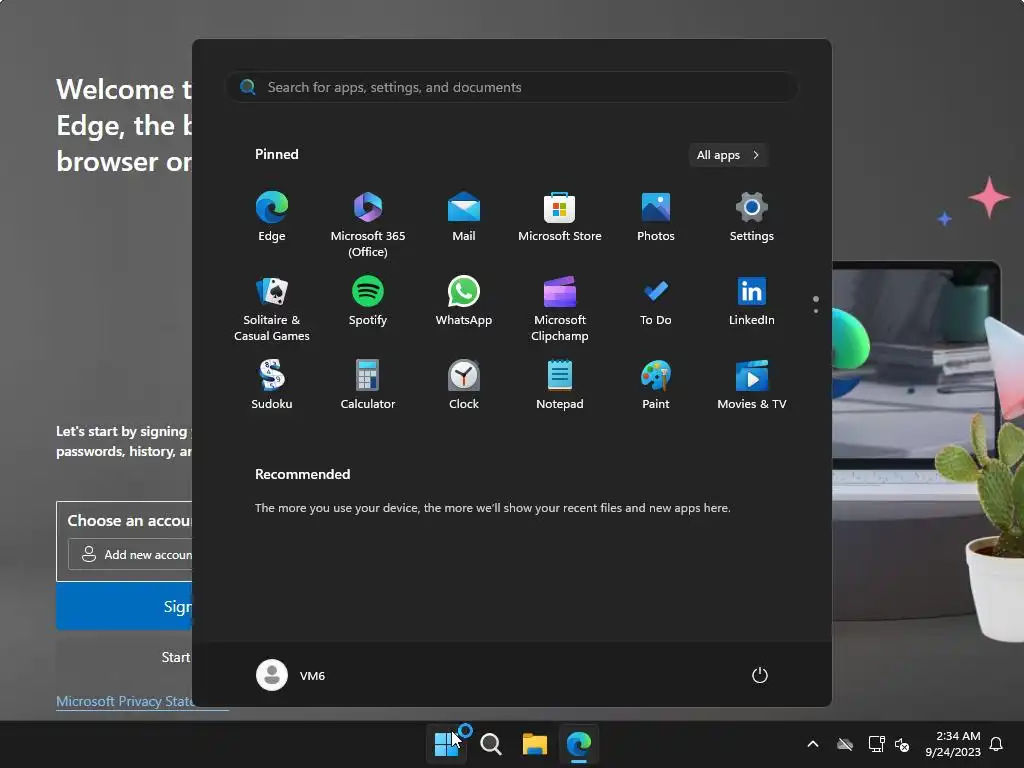This screenshot has width=1024, height=768.
Task: Open Settings from pinned apps
Action: [x=752, y=217]
